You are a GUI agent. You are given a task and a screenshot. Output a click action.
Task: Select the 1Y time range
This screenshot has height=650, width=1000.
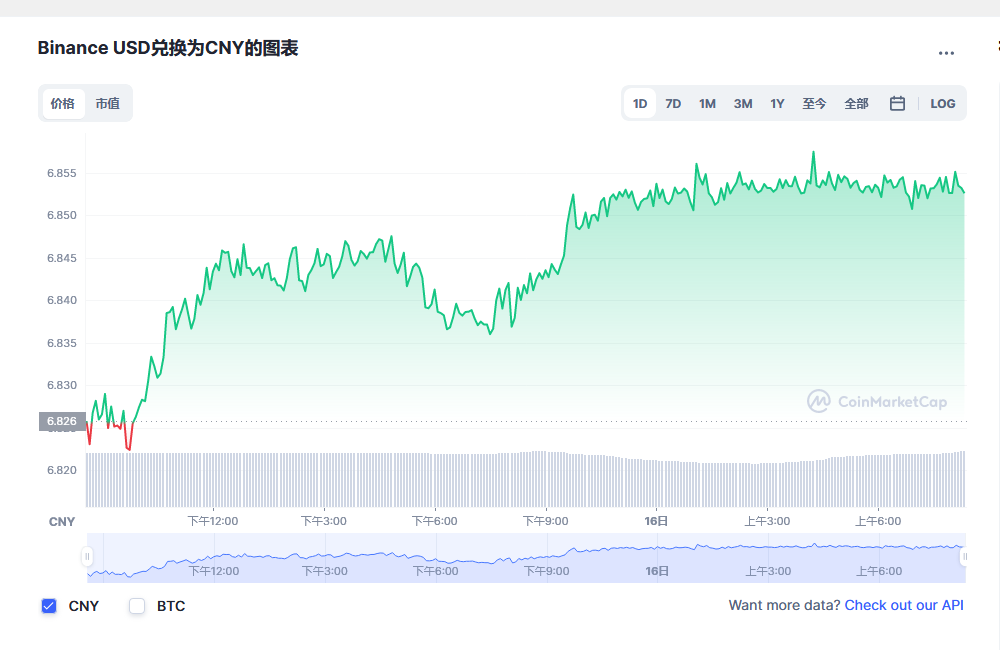pos(777,103)
